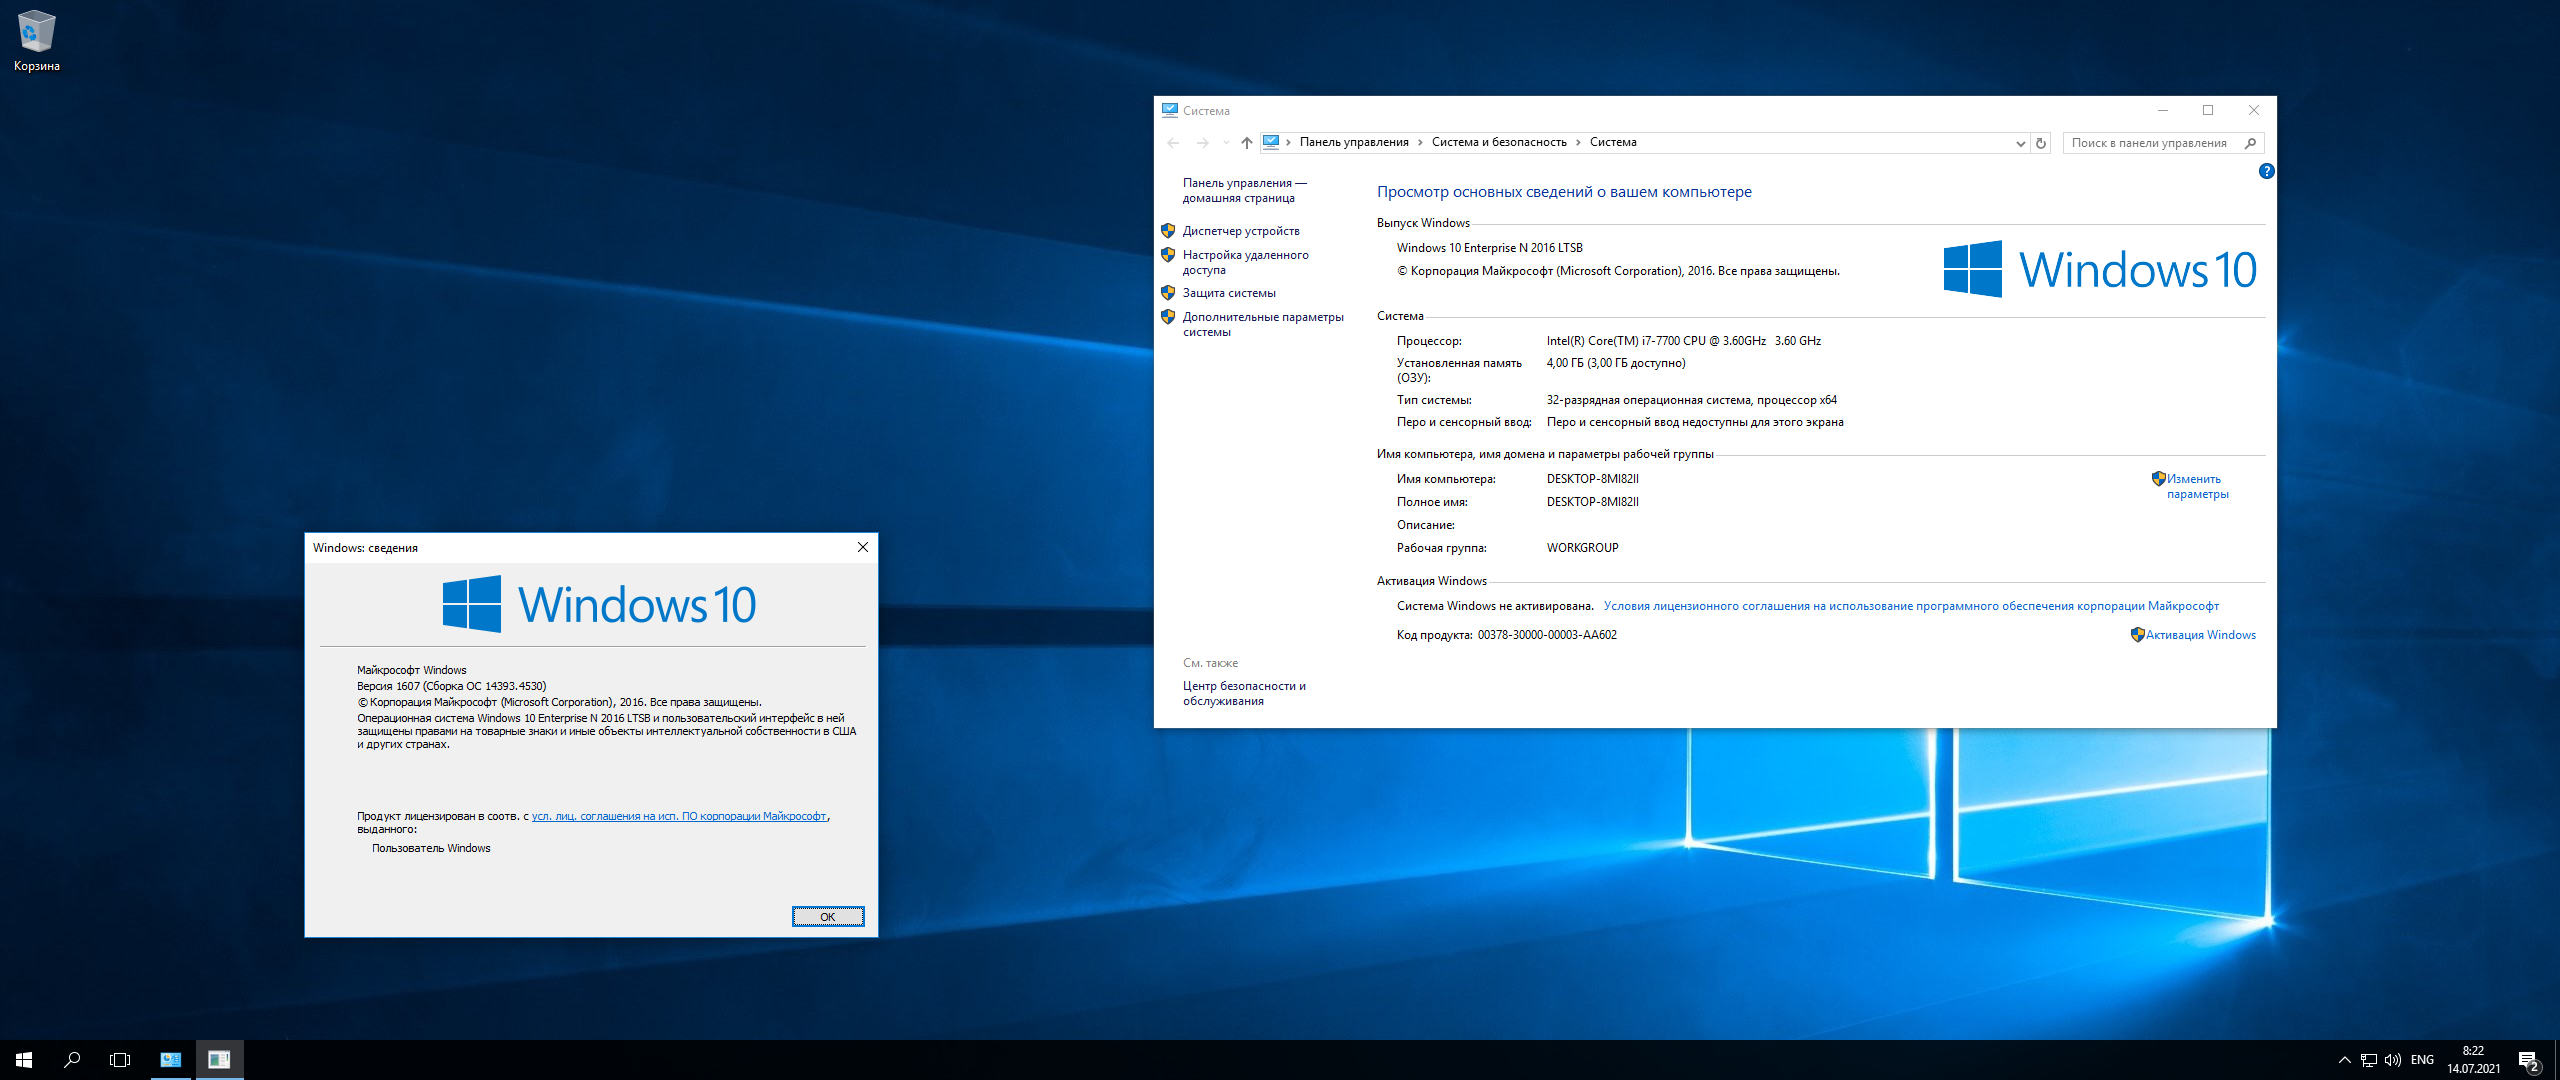
Task: Open the address bar history dropdown
Action: (2020, 143)
